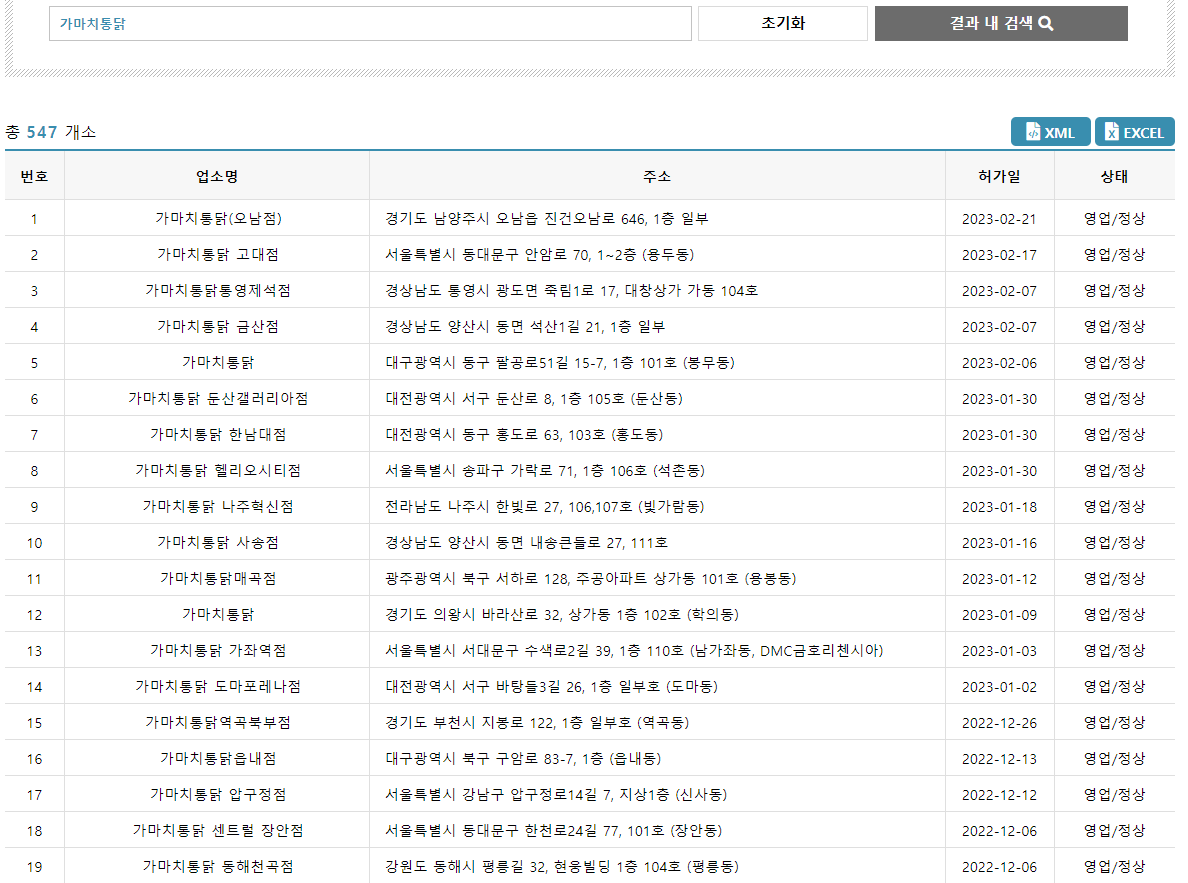Click permit date 2022-12-13

[x=999, y=759]
